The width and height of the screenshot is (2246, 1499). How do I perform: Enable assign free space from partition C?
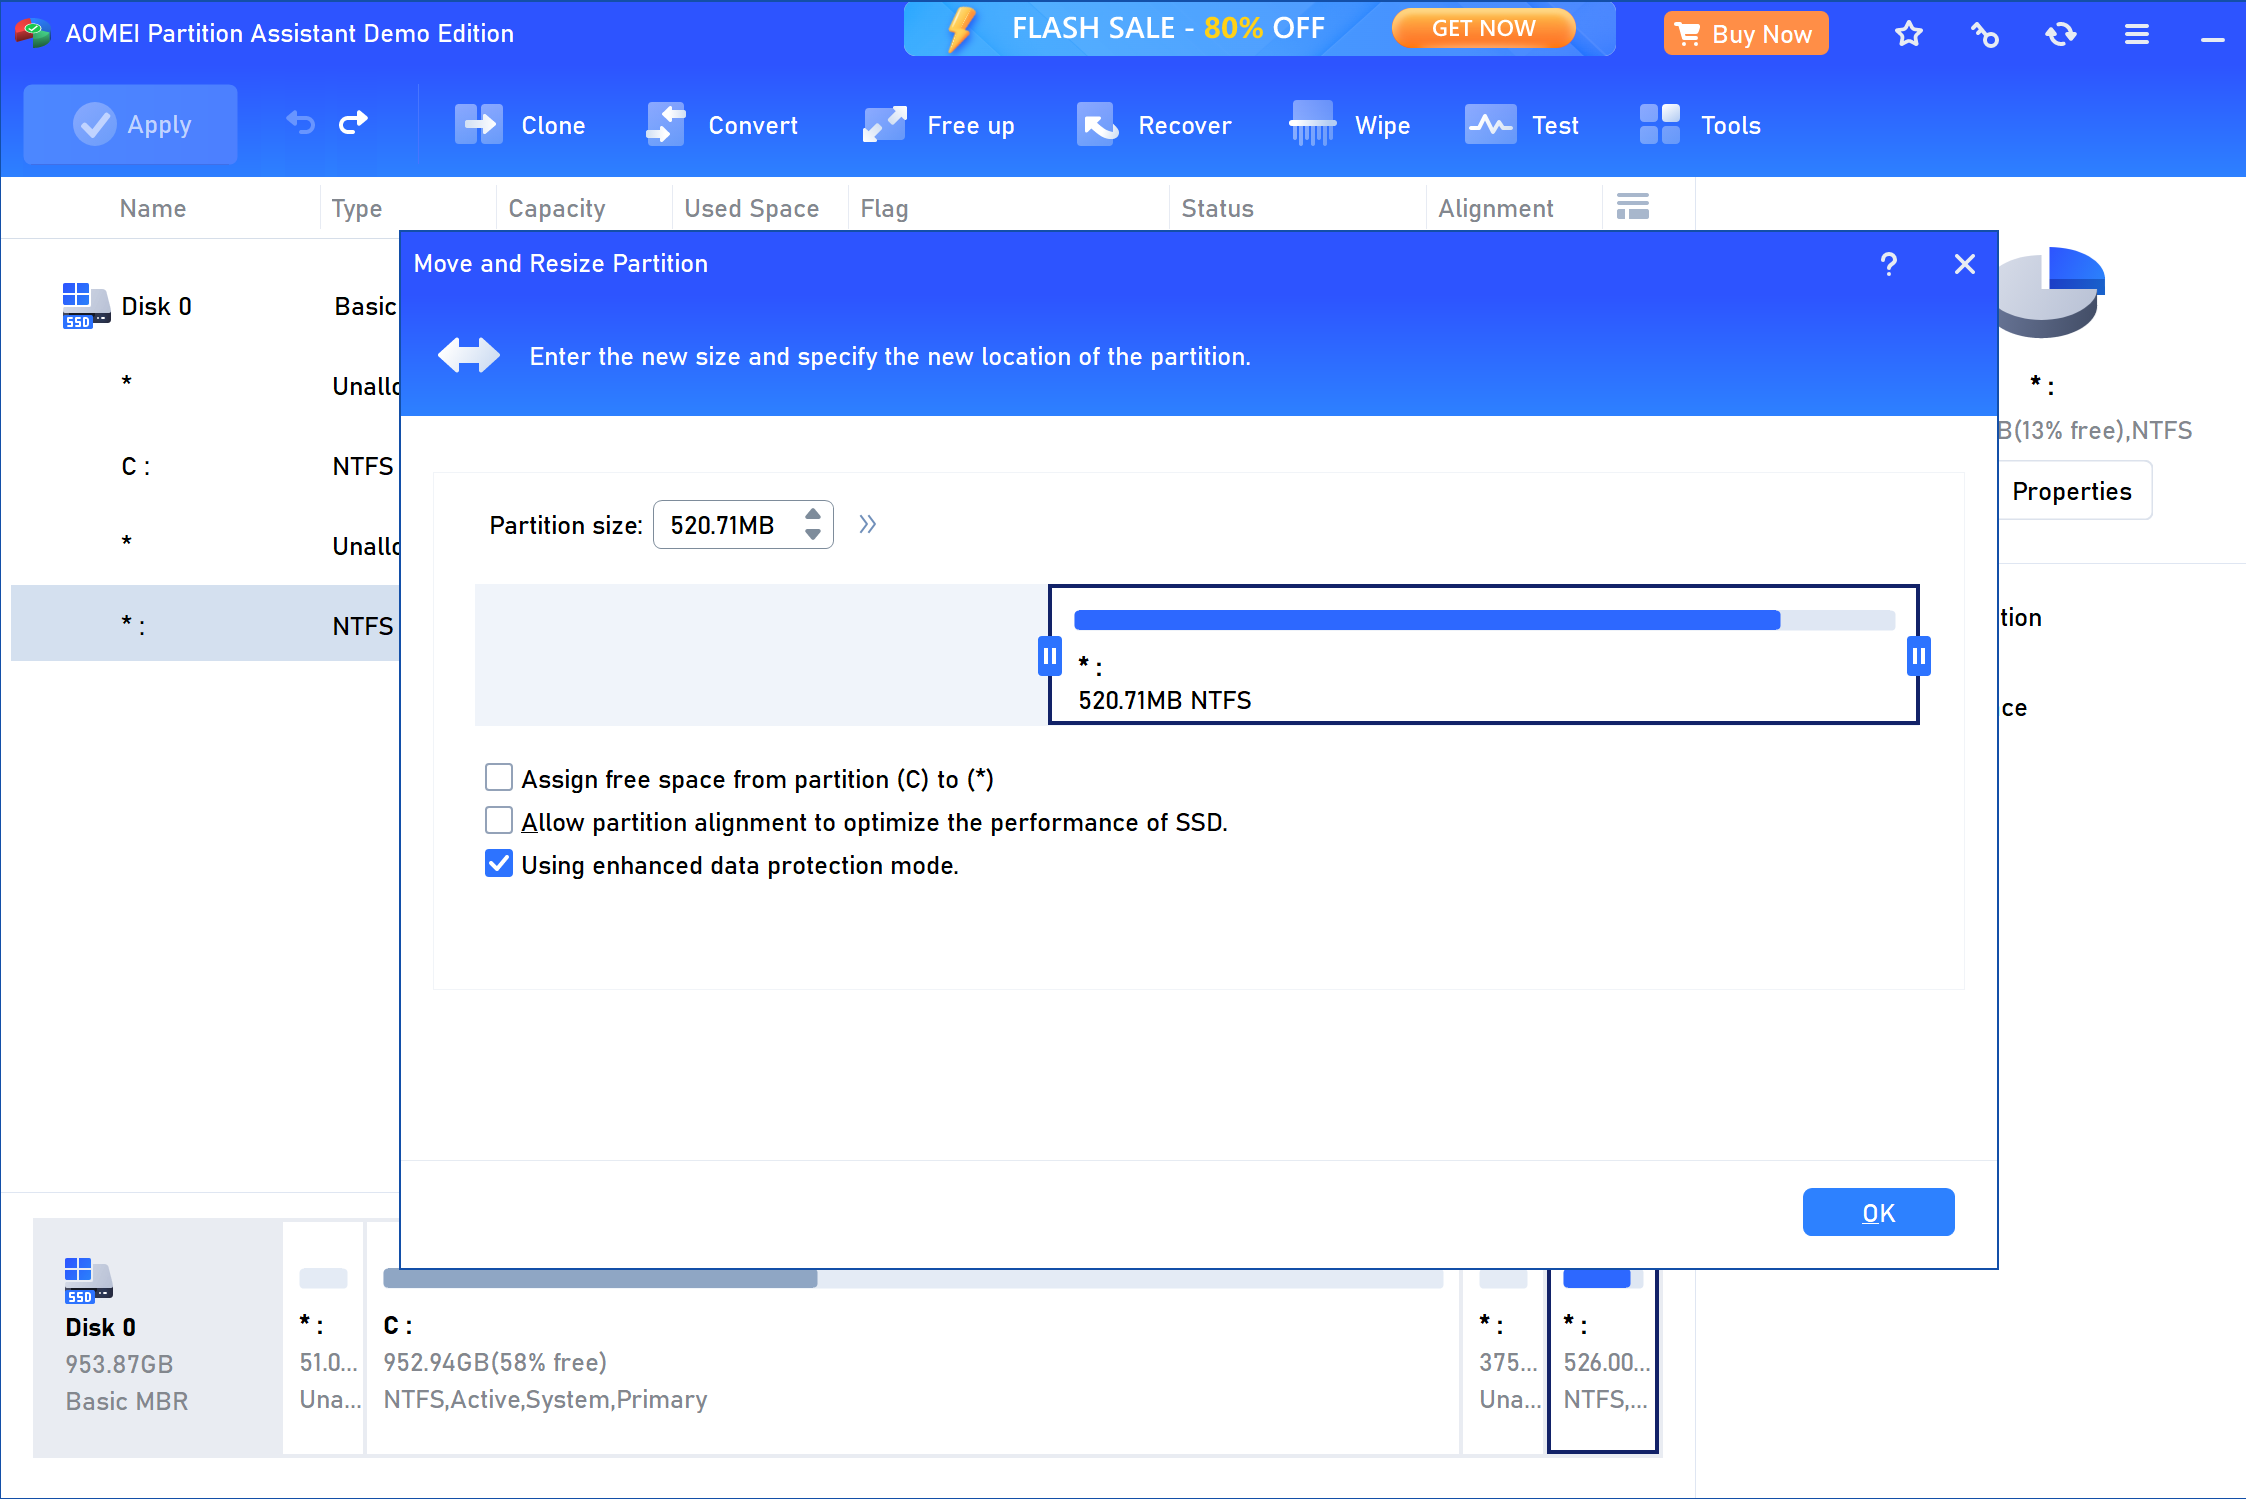click(x=499, y=778)
